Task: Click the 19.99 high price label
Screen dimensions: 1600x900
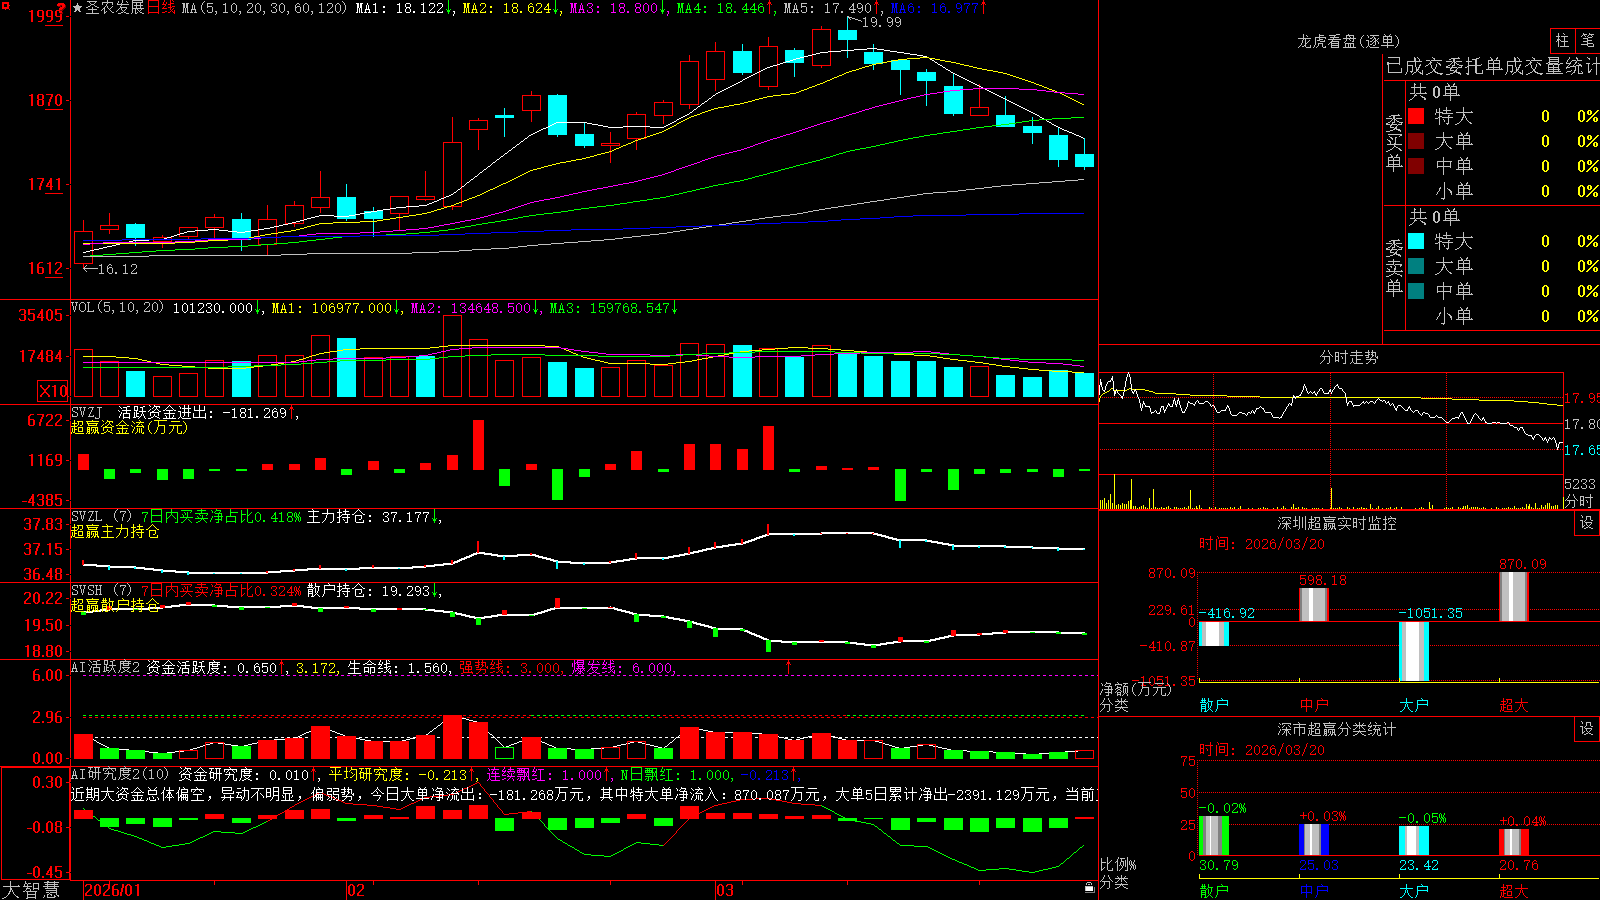Action: pos(881,22)
